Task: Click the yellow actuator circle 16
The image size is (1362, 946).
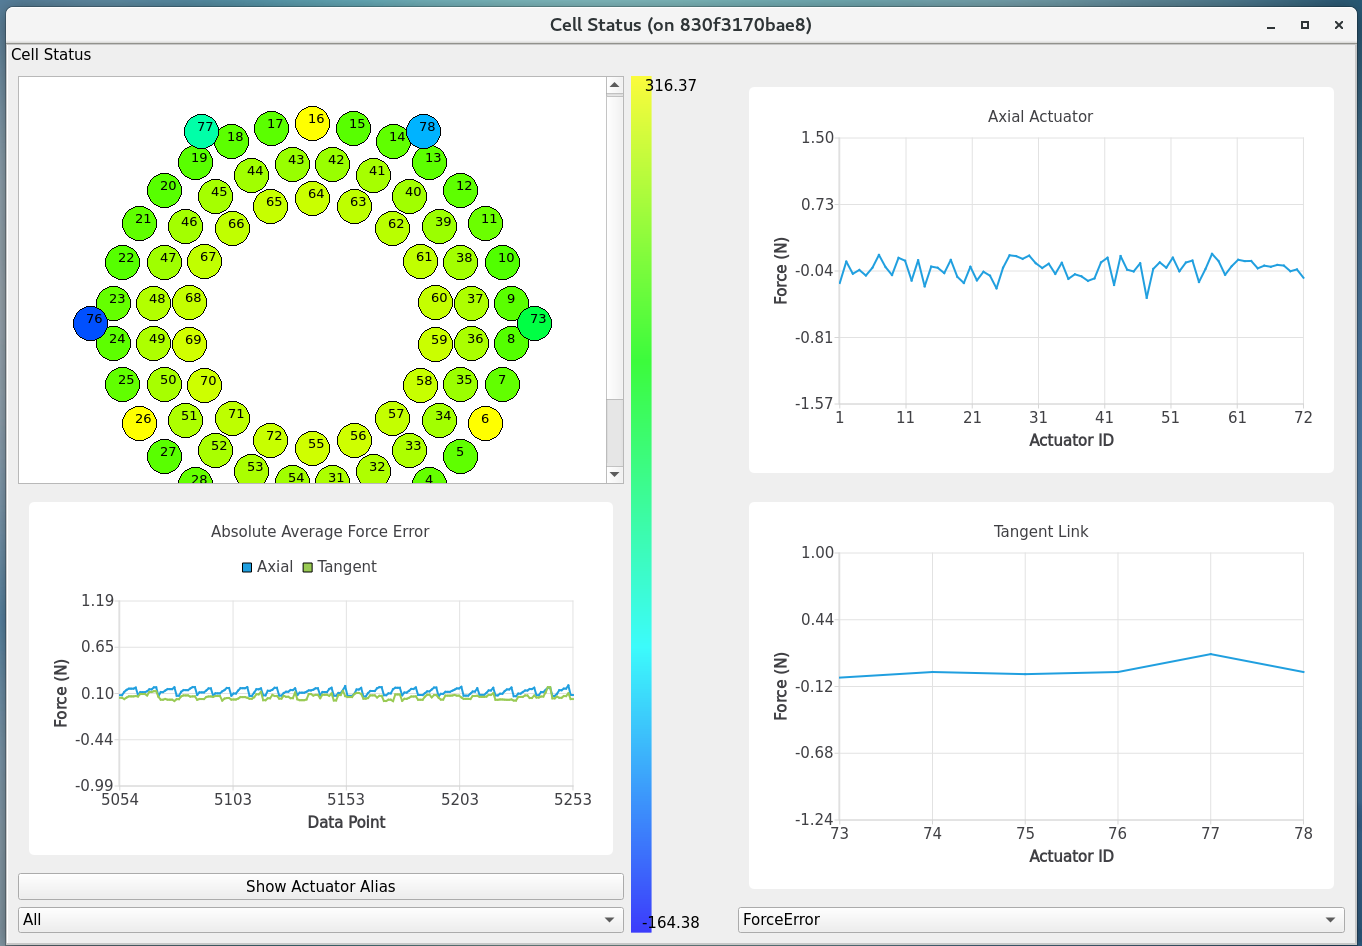Action: 313,123
